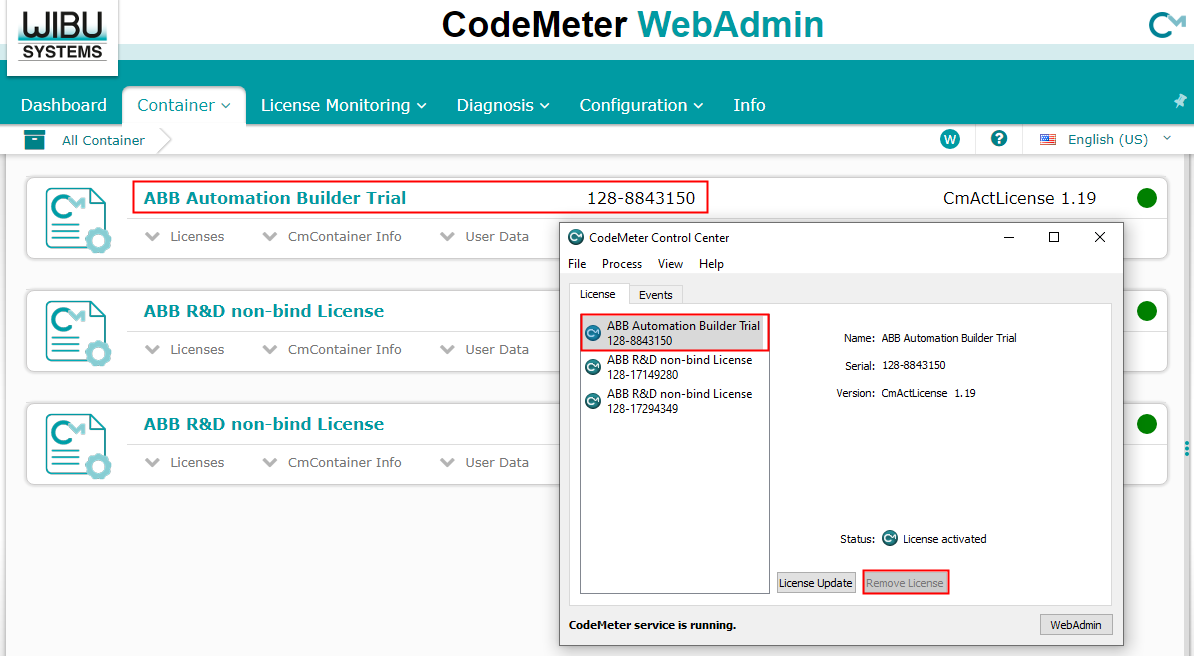Click green status dot of second container card
The height and width of the screenshot is (656, 1194).
1147,311
